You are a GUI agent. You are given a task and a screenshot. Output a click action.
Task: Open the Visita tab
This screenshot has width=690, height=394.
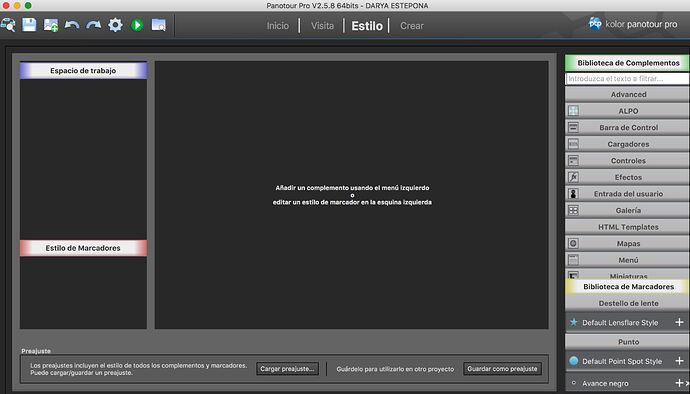coord(322,26)
